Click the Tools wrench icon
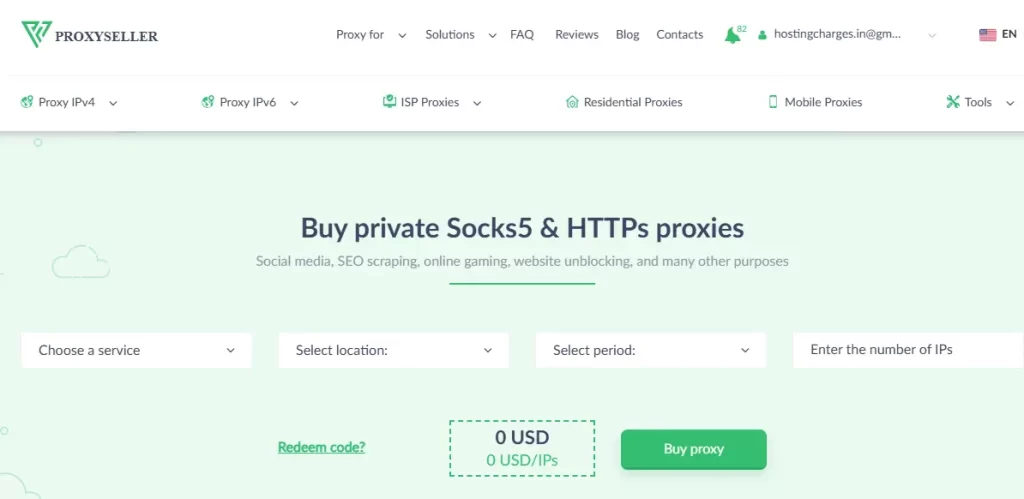 [952, 102]
